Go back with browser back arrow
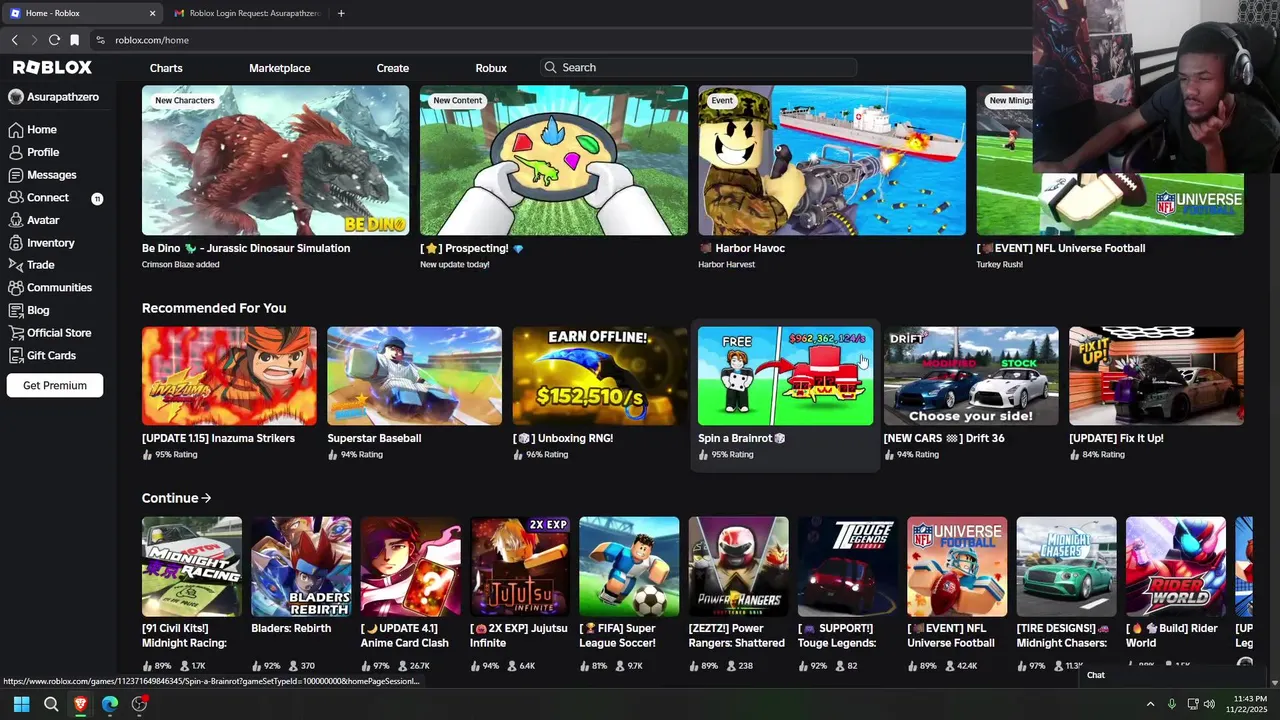1280x720 pixels. tap(14, 40)
